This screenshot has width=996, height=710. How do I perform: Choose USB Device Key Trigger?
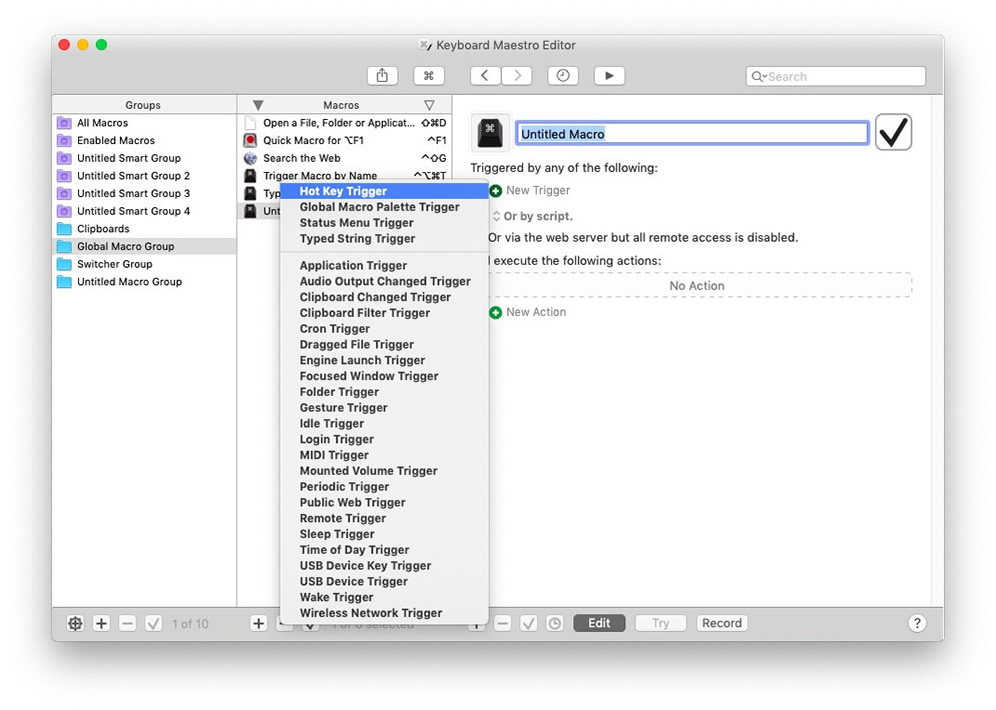pyautogui.click(x=384, y=566)
